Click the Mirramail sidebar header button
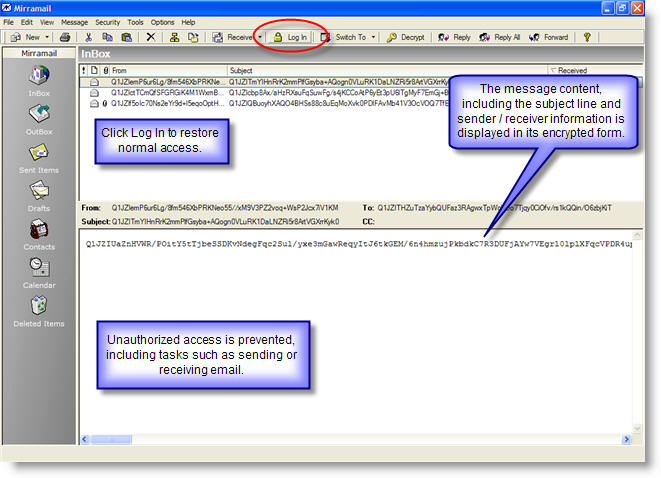 point(39,53)
